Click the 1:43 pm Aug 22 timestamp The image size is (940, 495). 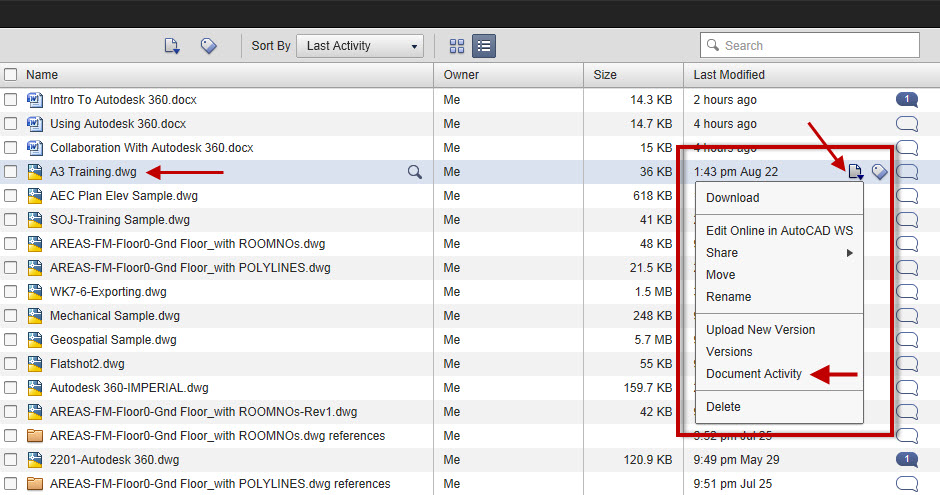click(x=736, y=172)
